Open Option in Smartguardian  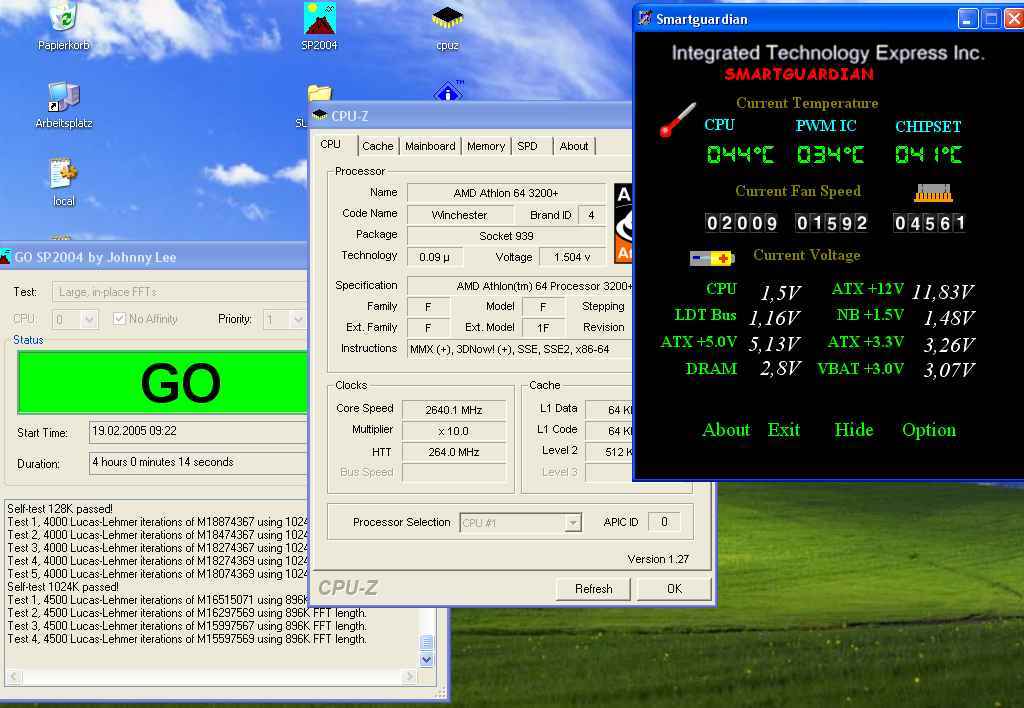[x=929, y=430]
